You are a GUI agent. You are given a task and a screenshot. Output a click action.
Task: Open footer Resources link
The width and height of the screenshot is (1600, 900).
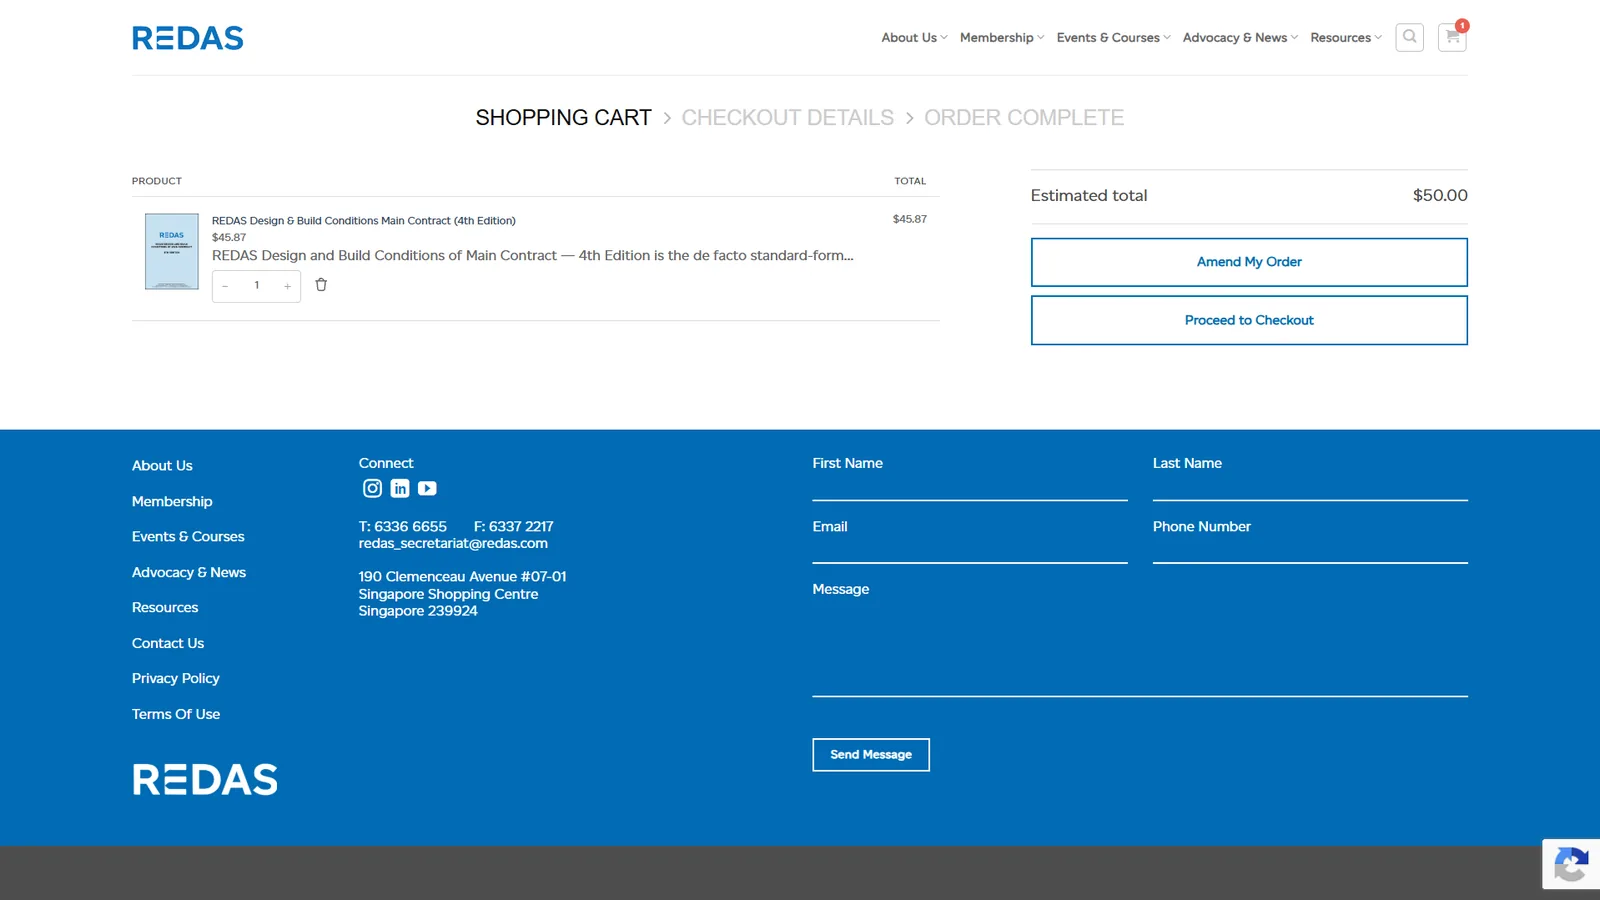(165, 608)
